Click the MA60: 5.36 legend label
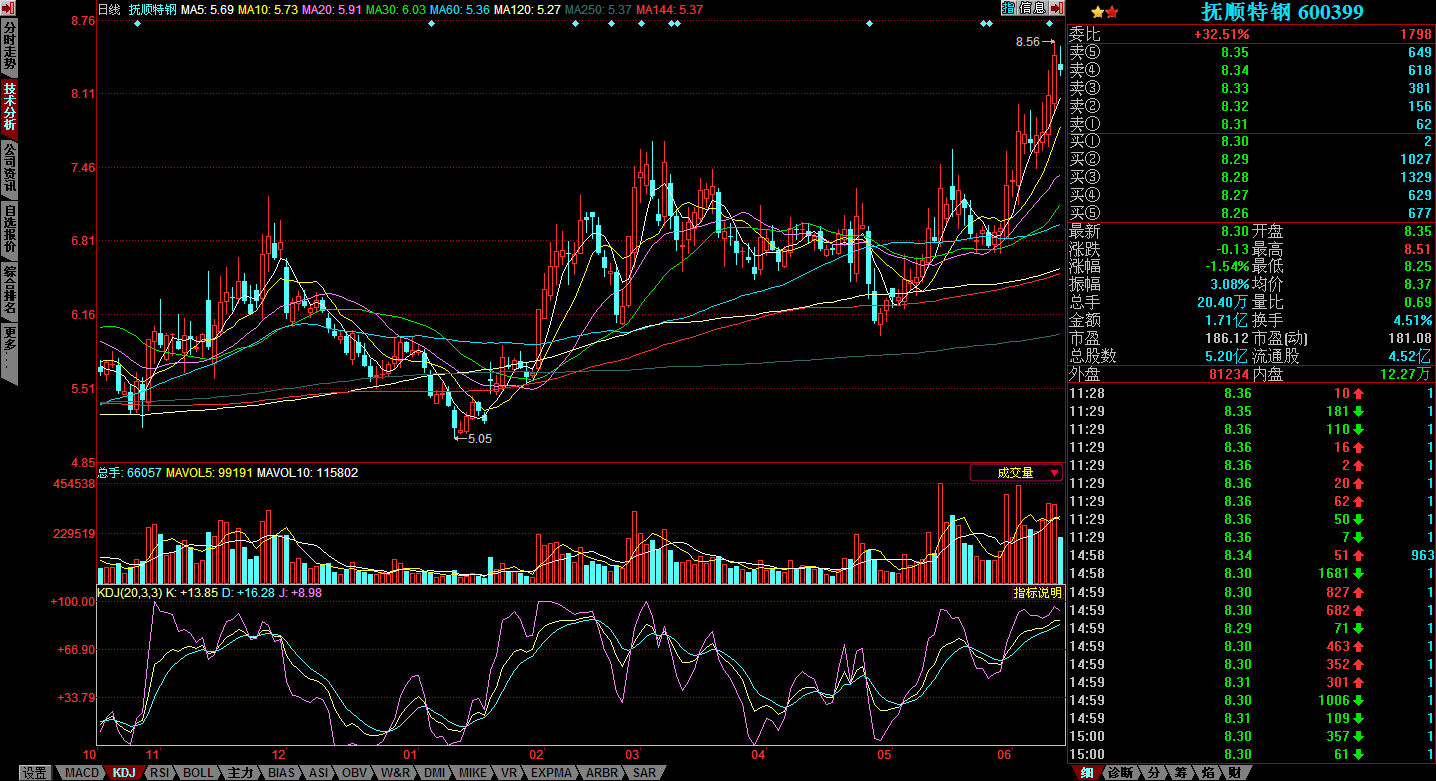Screen dimensions: 1436x781 coord(460,9)
